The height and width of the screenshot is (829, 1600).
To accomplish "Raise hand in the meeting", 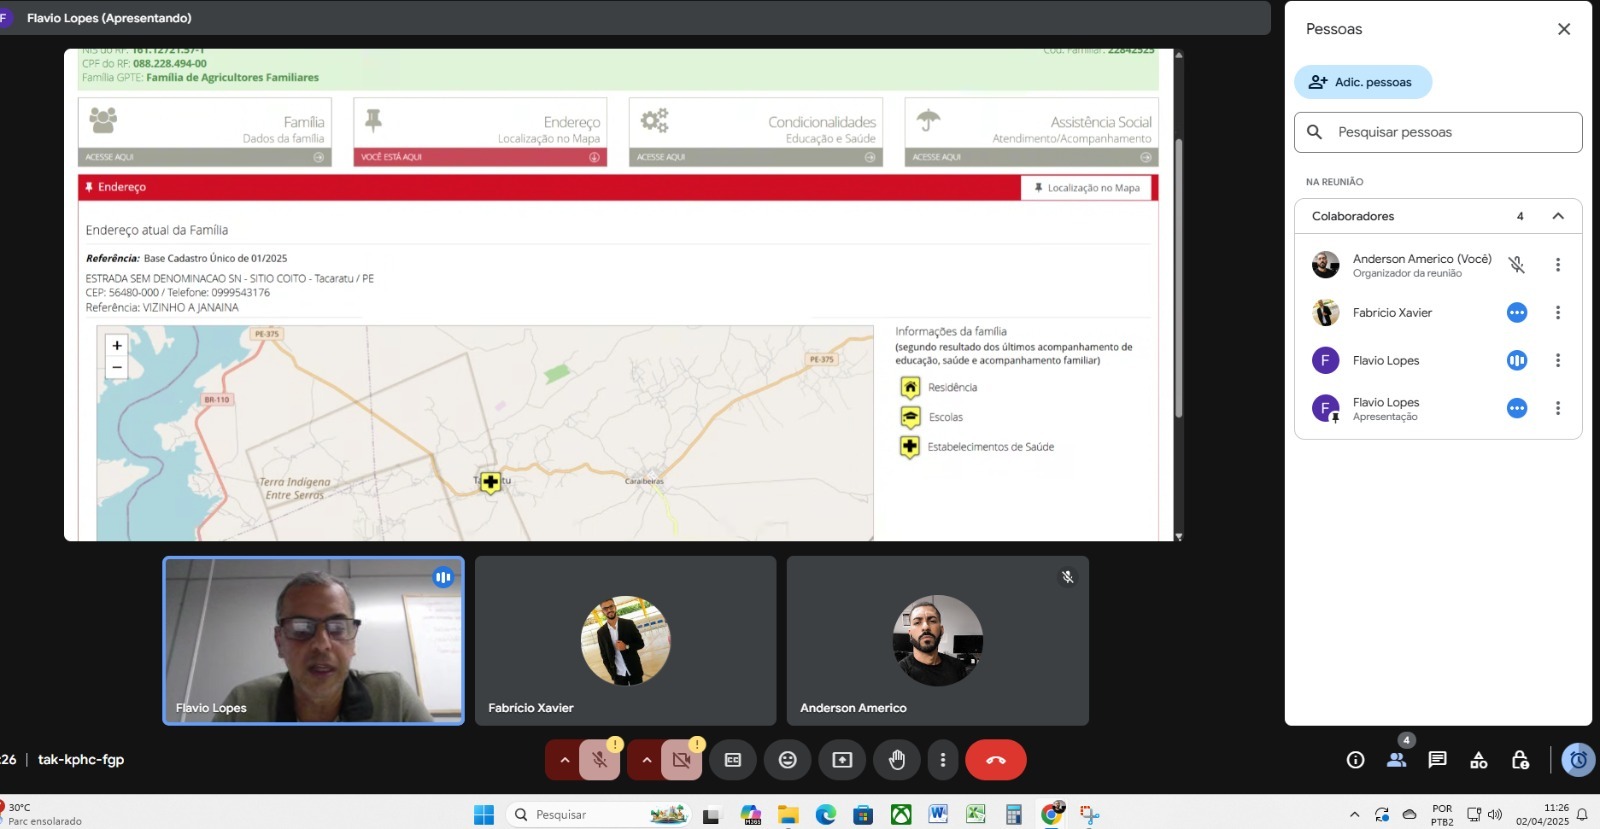I will click(x=897, y=760).
